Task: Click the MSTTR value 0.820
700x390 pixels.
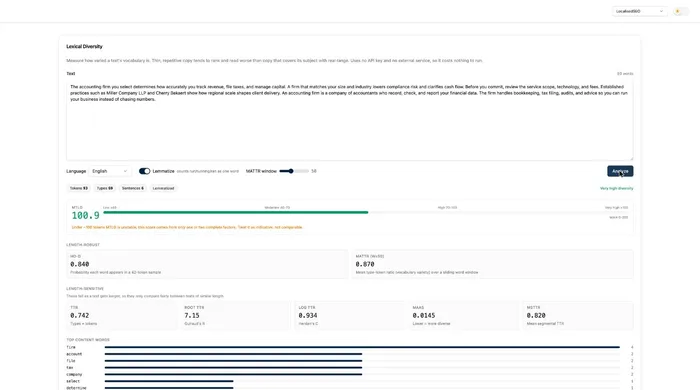Action: point(536,315)
